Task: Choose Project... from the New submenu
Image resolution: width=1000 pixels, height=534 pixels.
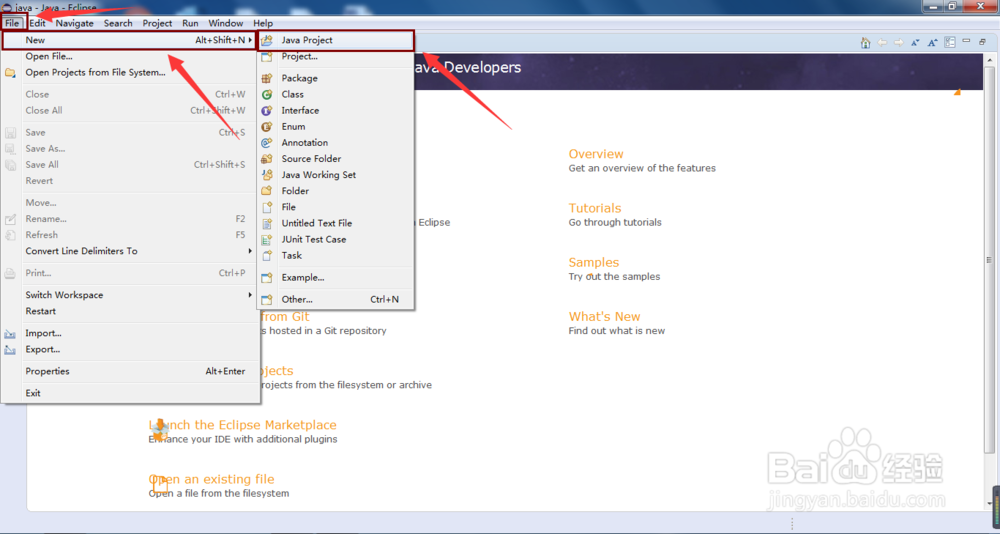Action: pyautogui.click(x=336, y=57)
